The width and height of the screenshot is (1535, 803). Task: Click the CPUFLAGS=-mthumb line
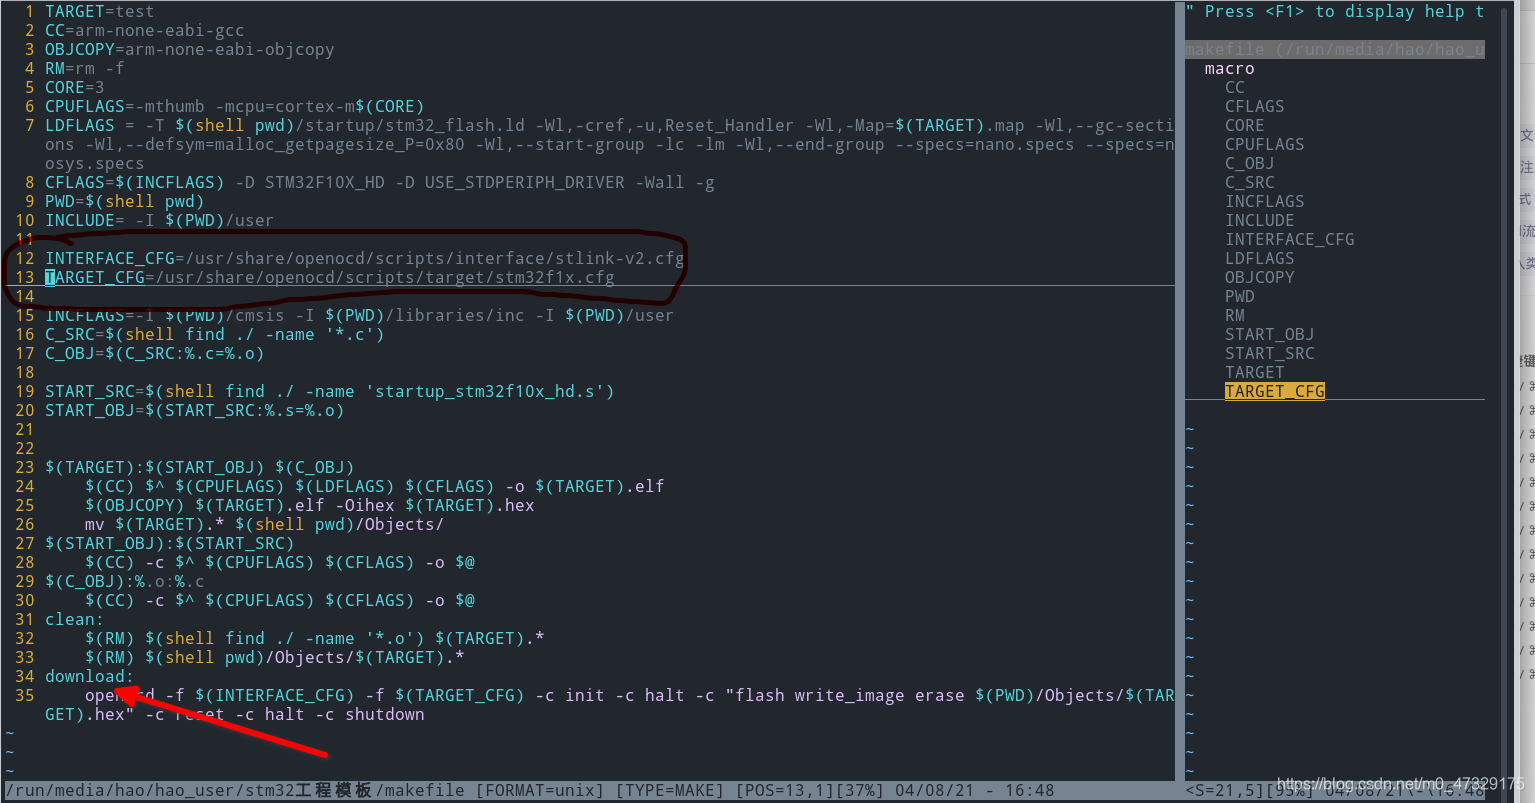click(234, 106)
